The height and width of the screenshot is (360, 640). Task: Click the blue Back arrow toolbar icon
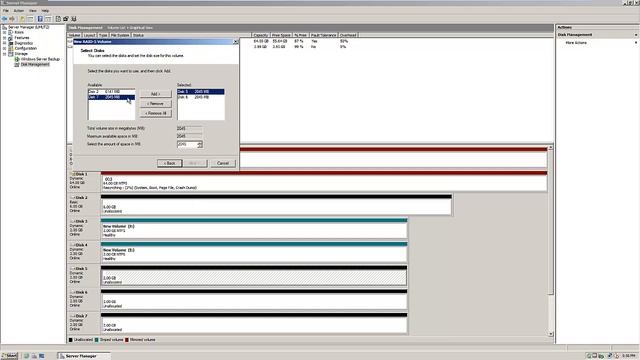pos(4,19)
